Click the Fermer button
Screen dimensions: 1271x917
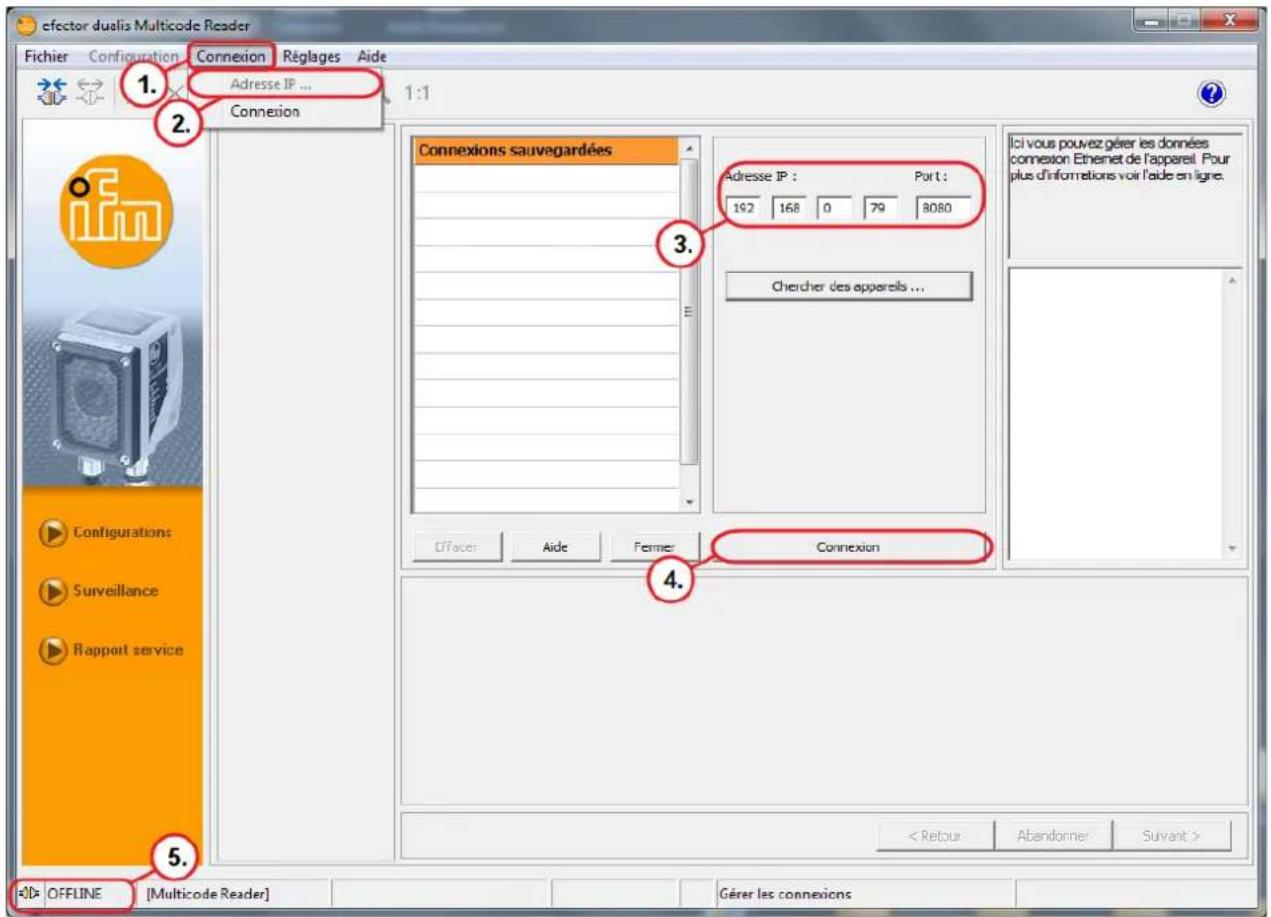(654, 547)
